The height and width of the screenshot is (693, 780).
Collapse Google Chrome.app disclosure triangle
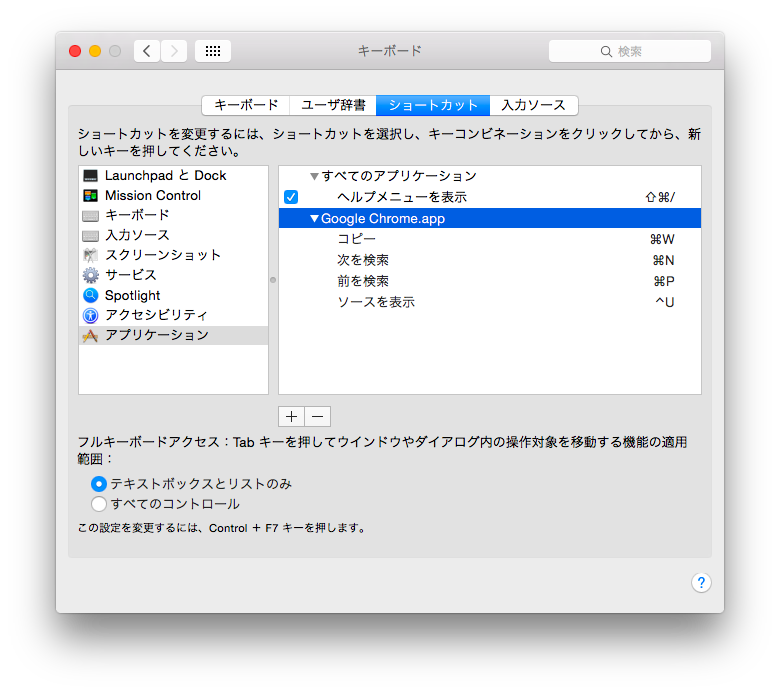314,218
